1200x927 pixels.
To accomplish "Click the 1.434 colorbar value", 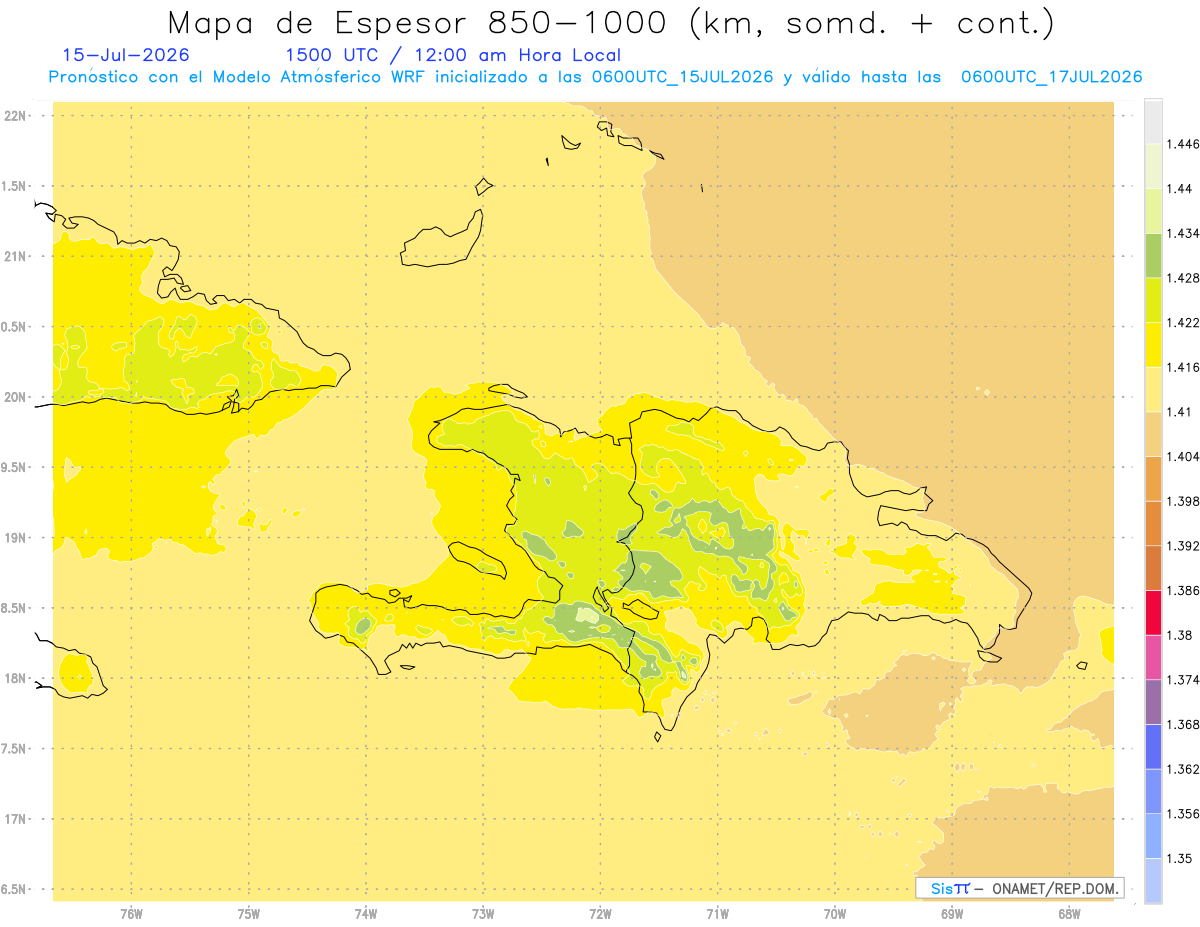I will (1183, 233).
